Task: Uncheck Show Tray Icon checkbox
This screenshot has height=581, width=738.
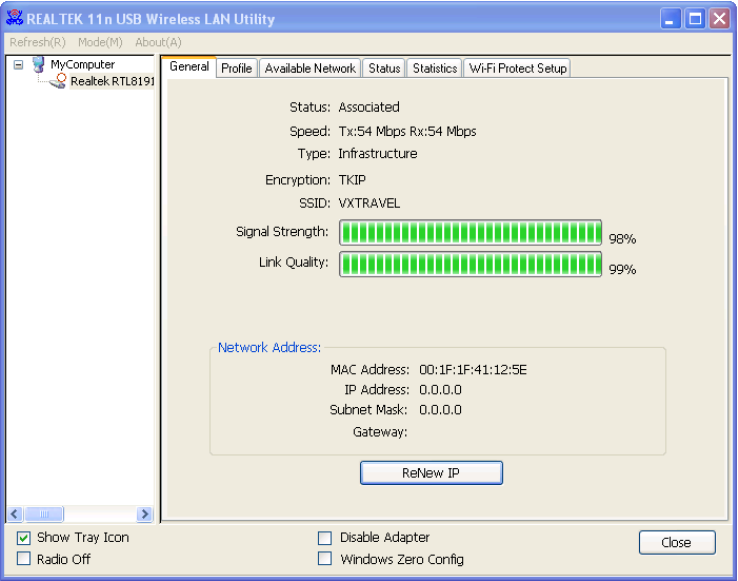Action: [24, 537]
